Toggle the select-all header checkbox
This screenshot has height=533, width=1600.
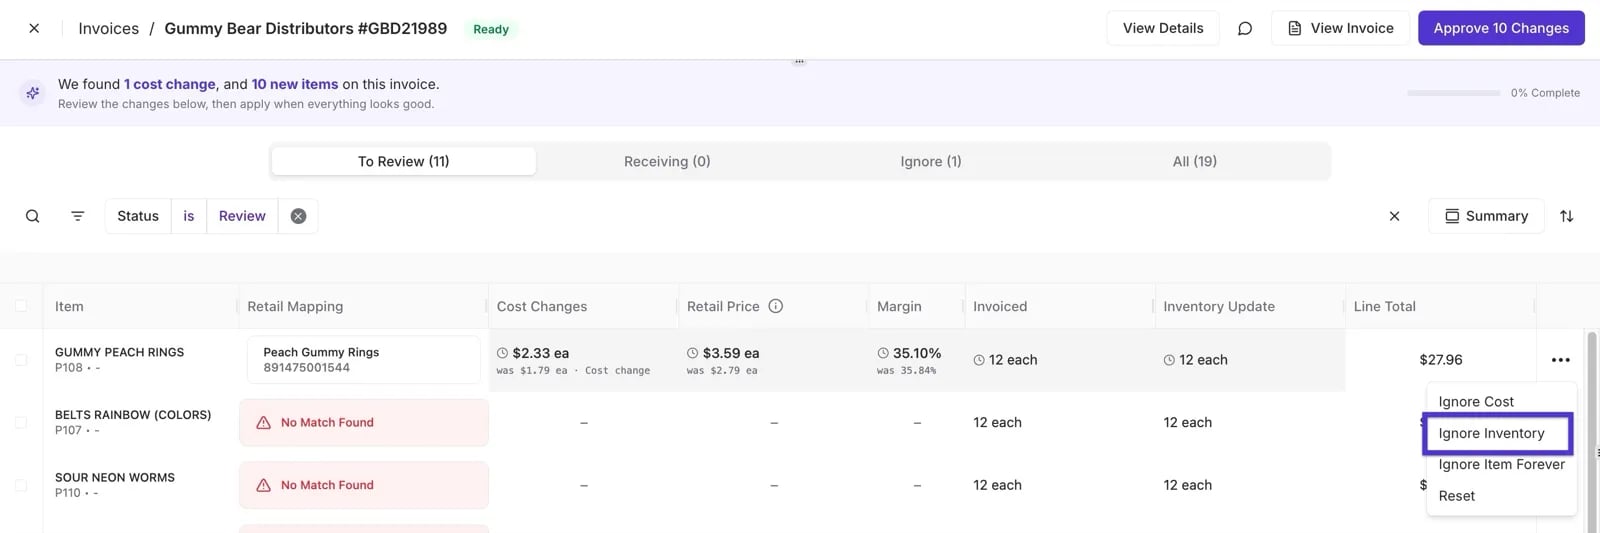point(21,306)
